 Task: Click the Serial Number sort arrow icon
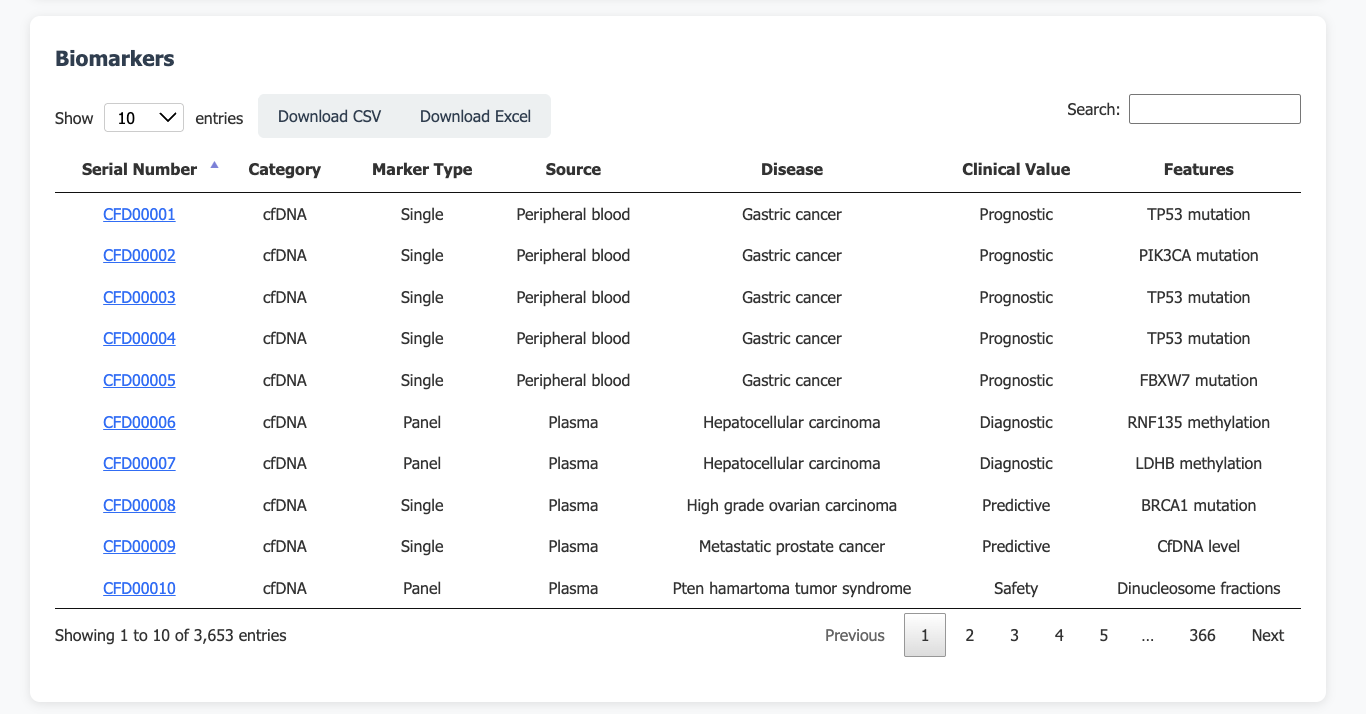(214, 166)
